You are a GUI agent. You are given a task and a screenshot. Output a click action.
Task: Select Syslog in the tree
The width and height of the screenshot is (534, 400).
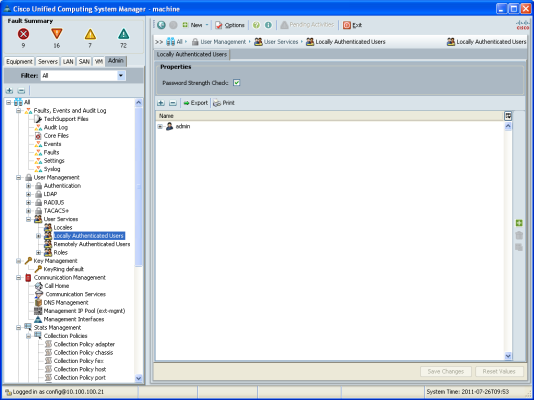pos(52,169)
